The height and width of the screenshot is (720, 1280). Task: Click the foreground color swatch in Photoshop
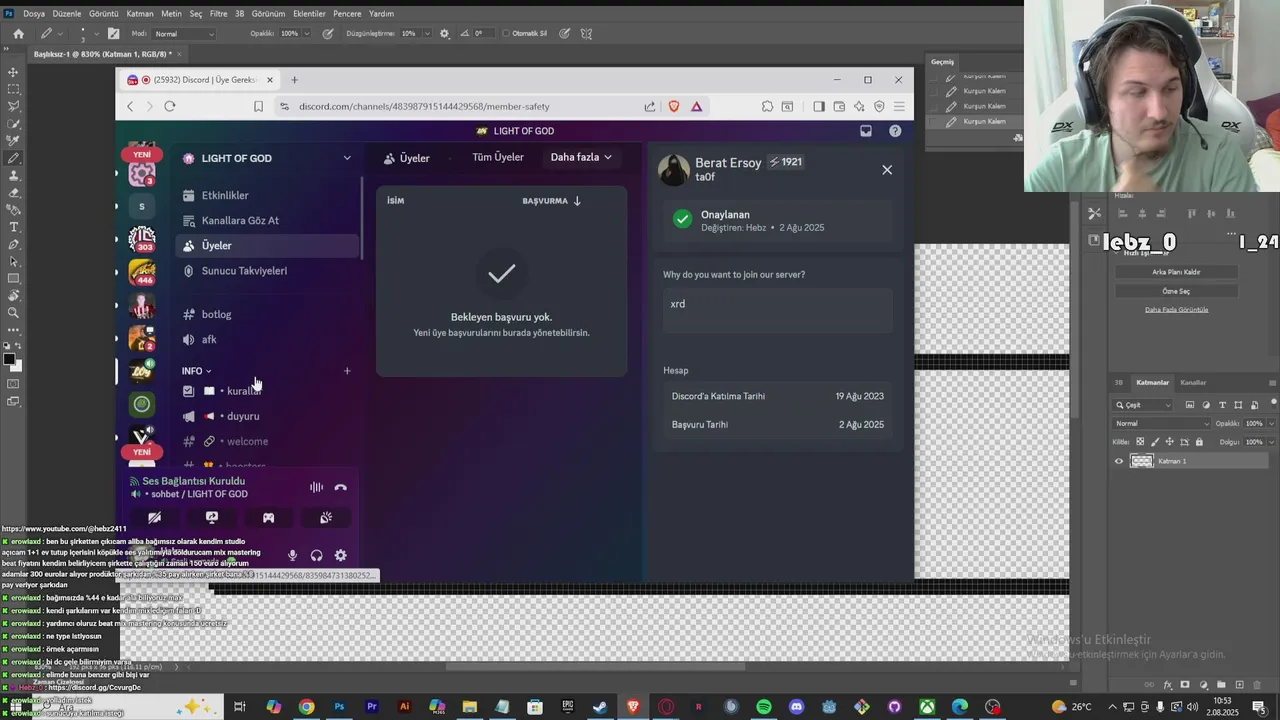[x=9, y=358]
